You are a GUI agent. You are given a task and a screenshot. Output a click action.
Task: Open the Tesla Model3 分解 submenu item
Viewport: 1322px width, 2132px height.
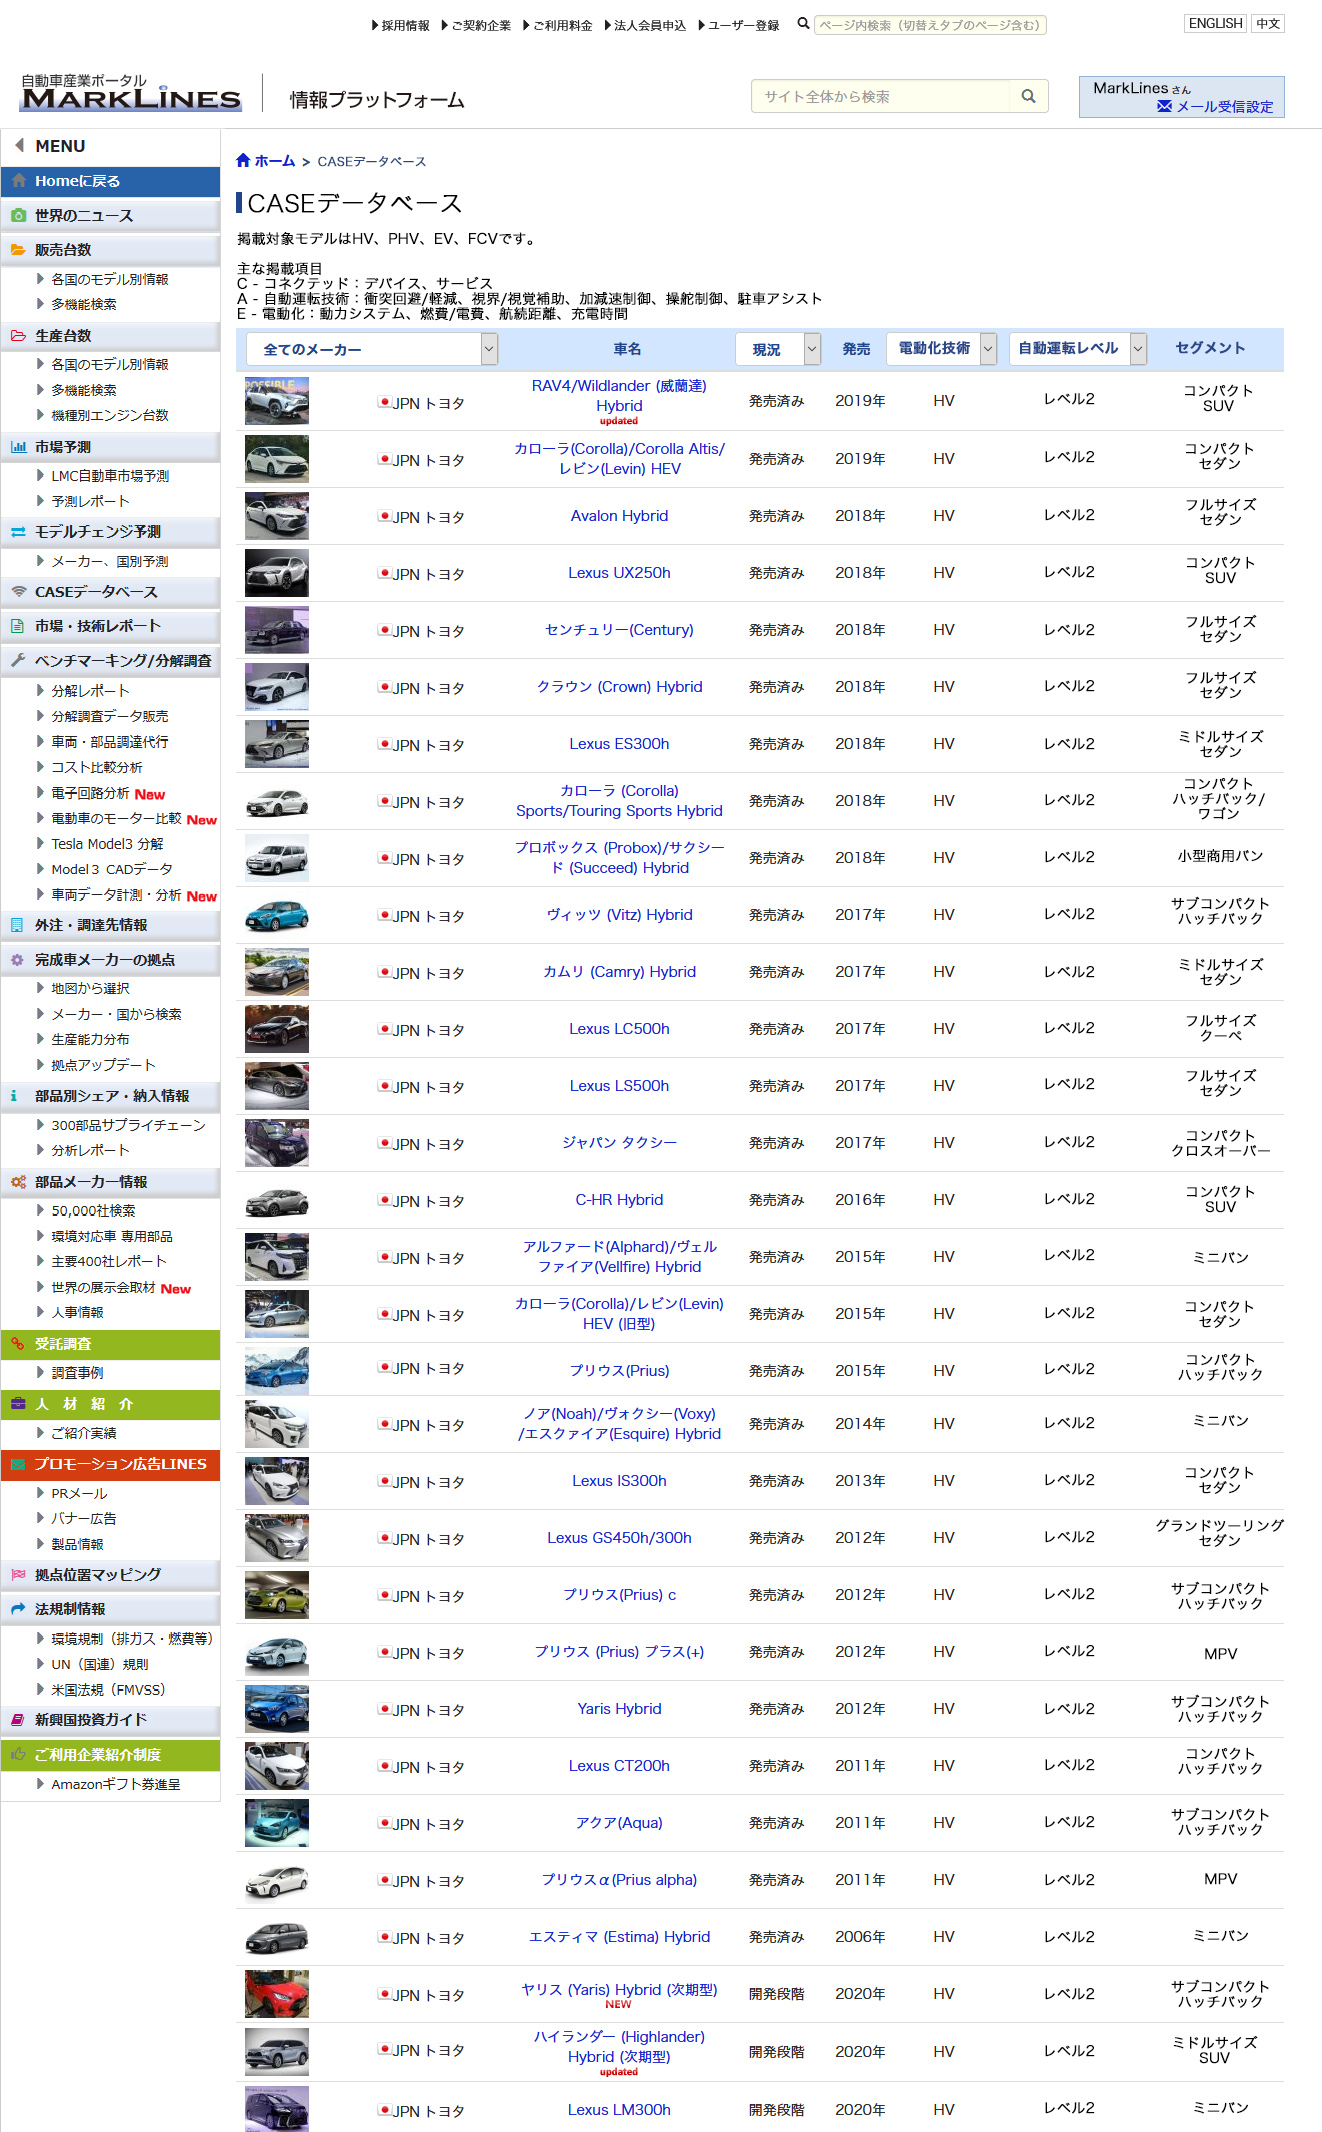point(107,844)
